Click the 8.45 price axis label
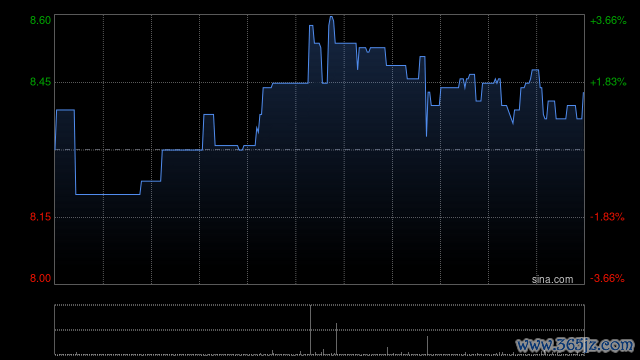 tap(40, 82)
